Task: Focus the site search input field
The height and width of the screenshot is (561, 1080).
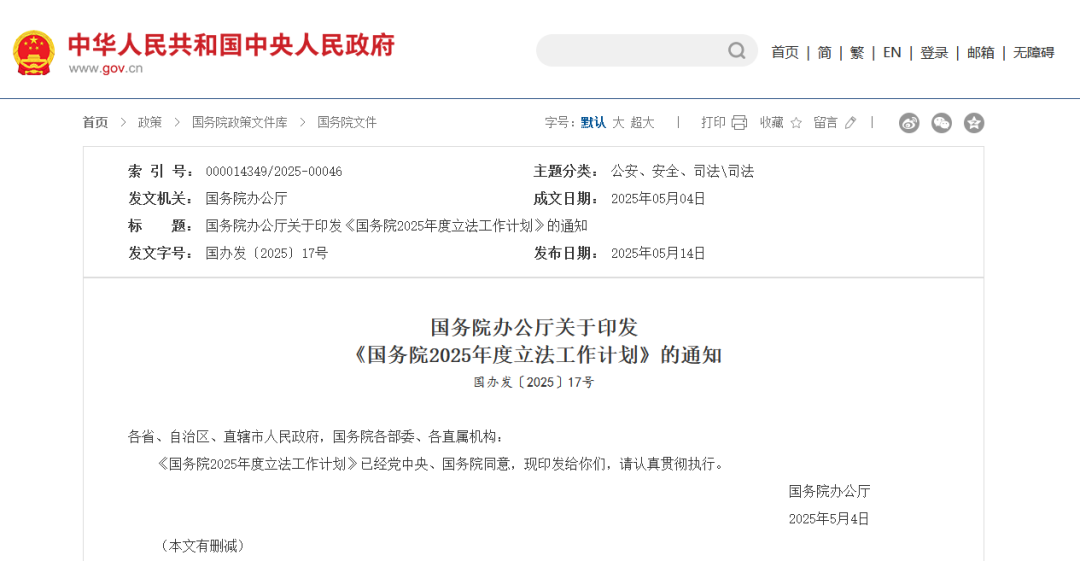Action: [x=647, y=51]
